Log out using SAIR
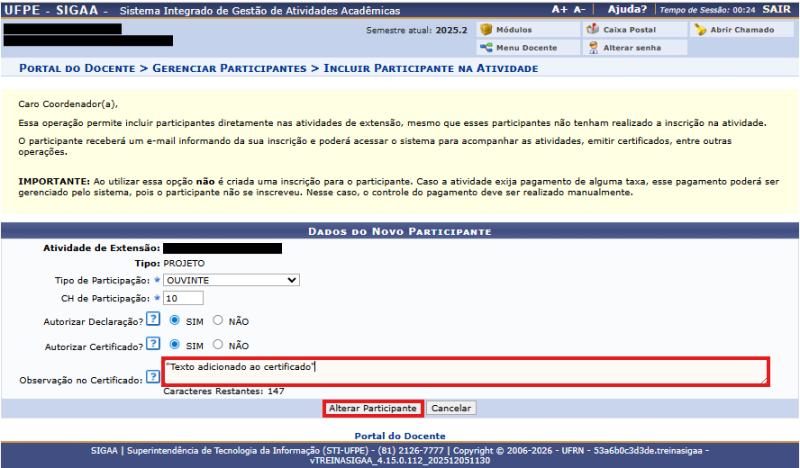The height and width of the screenshot is (468, 800). [777, 9]
